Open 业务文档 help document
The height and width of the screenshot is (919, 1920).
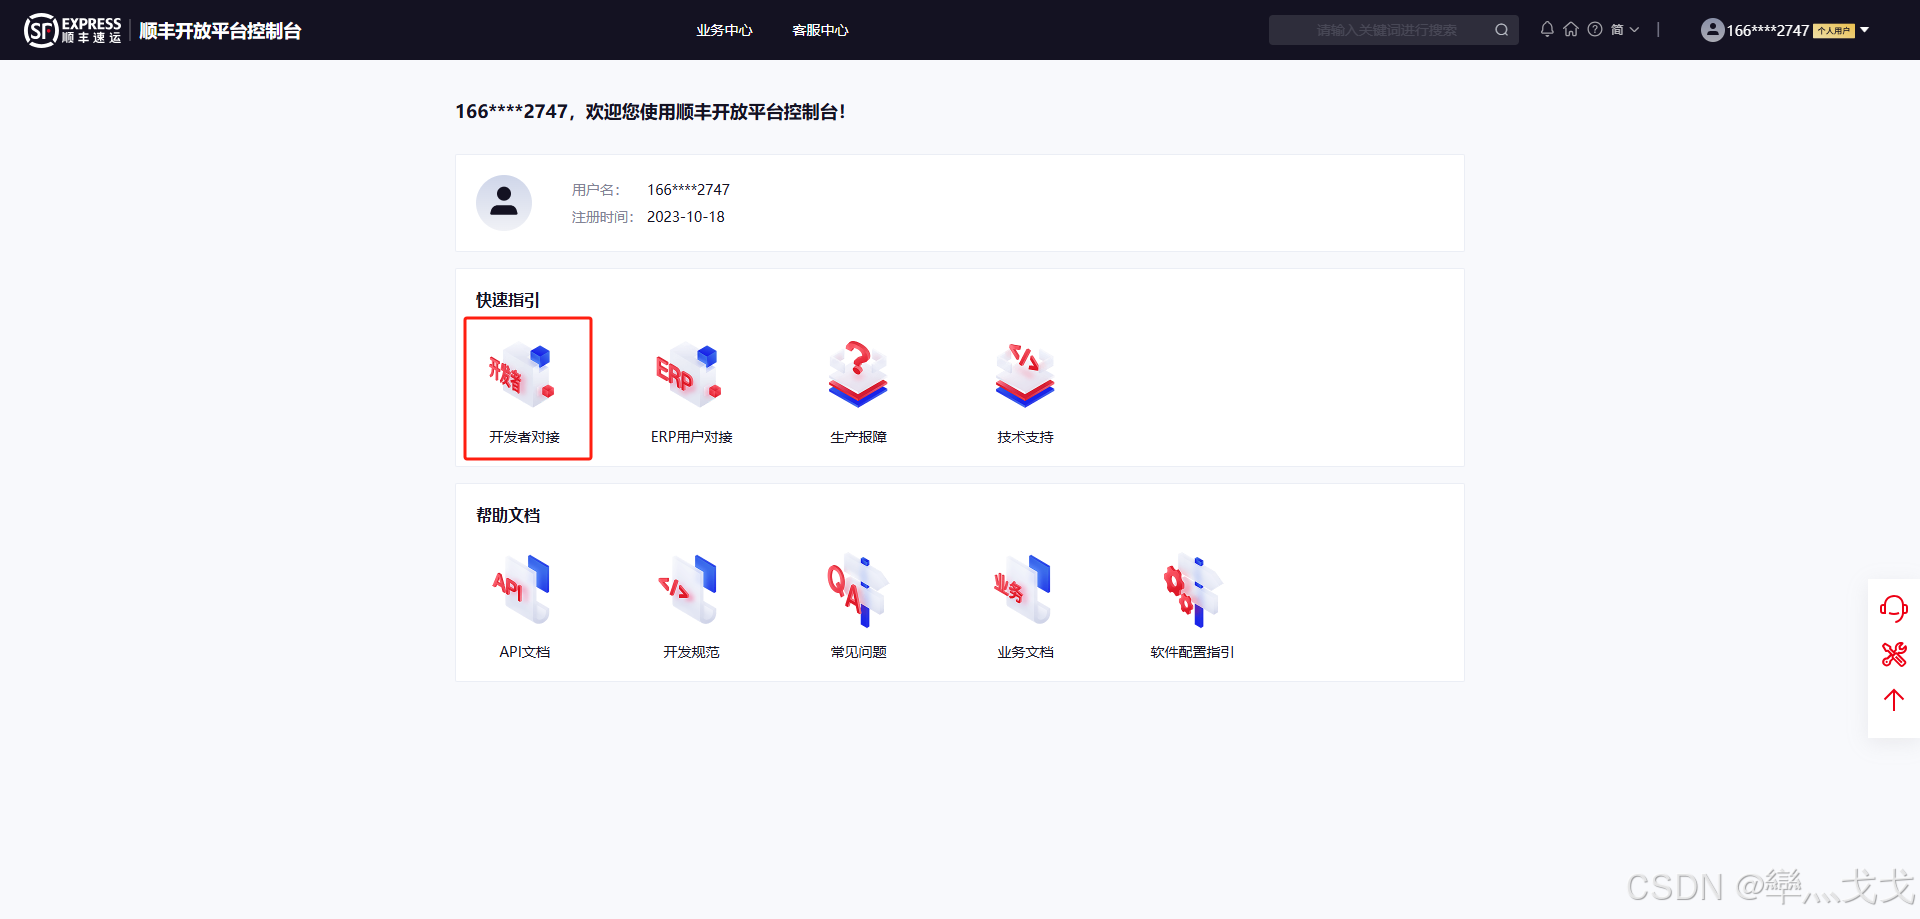click(x=1025, y=606)
